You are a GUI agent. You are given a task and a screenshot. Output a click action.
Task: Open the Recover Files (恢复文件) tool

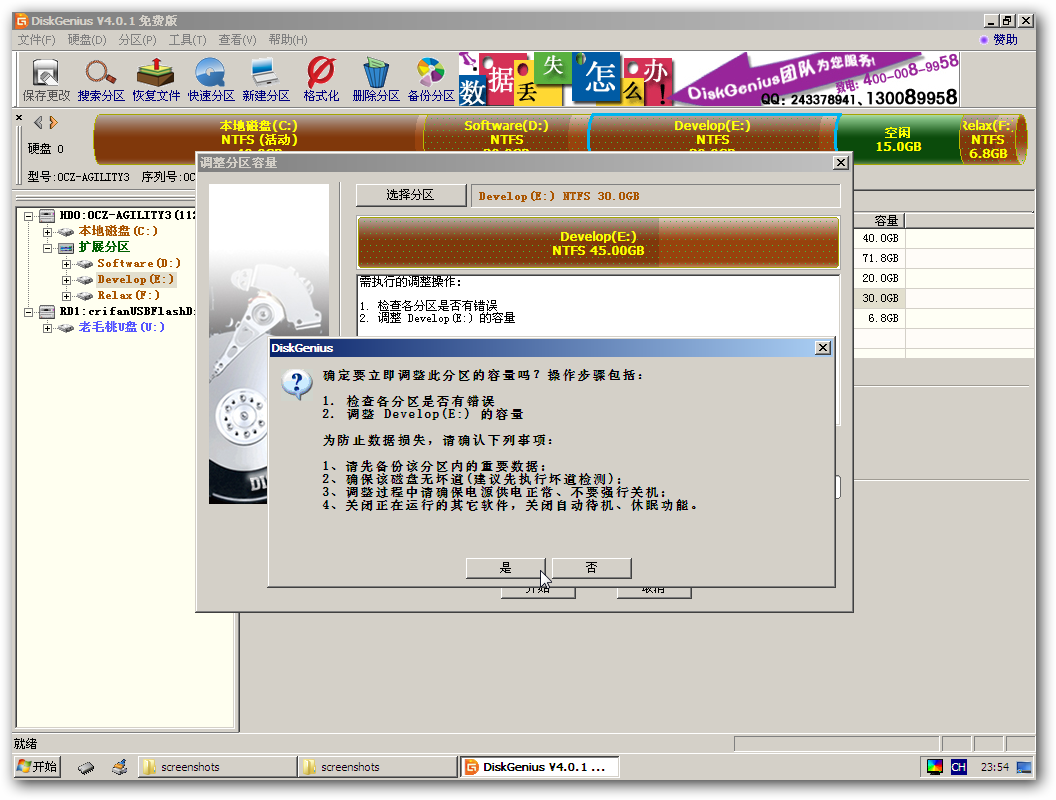tap(156, 80)
